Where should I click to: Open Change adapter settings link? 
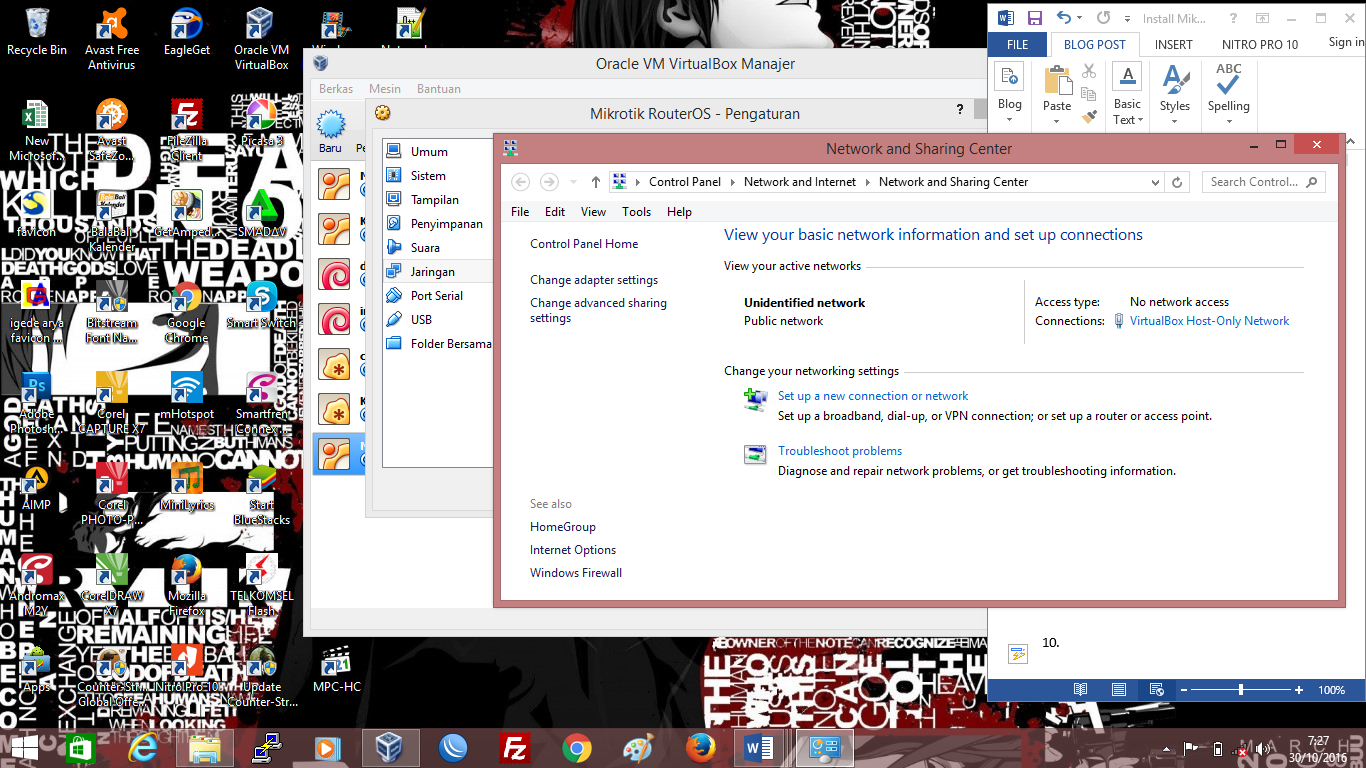coord(594,280)
